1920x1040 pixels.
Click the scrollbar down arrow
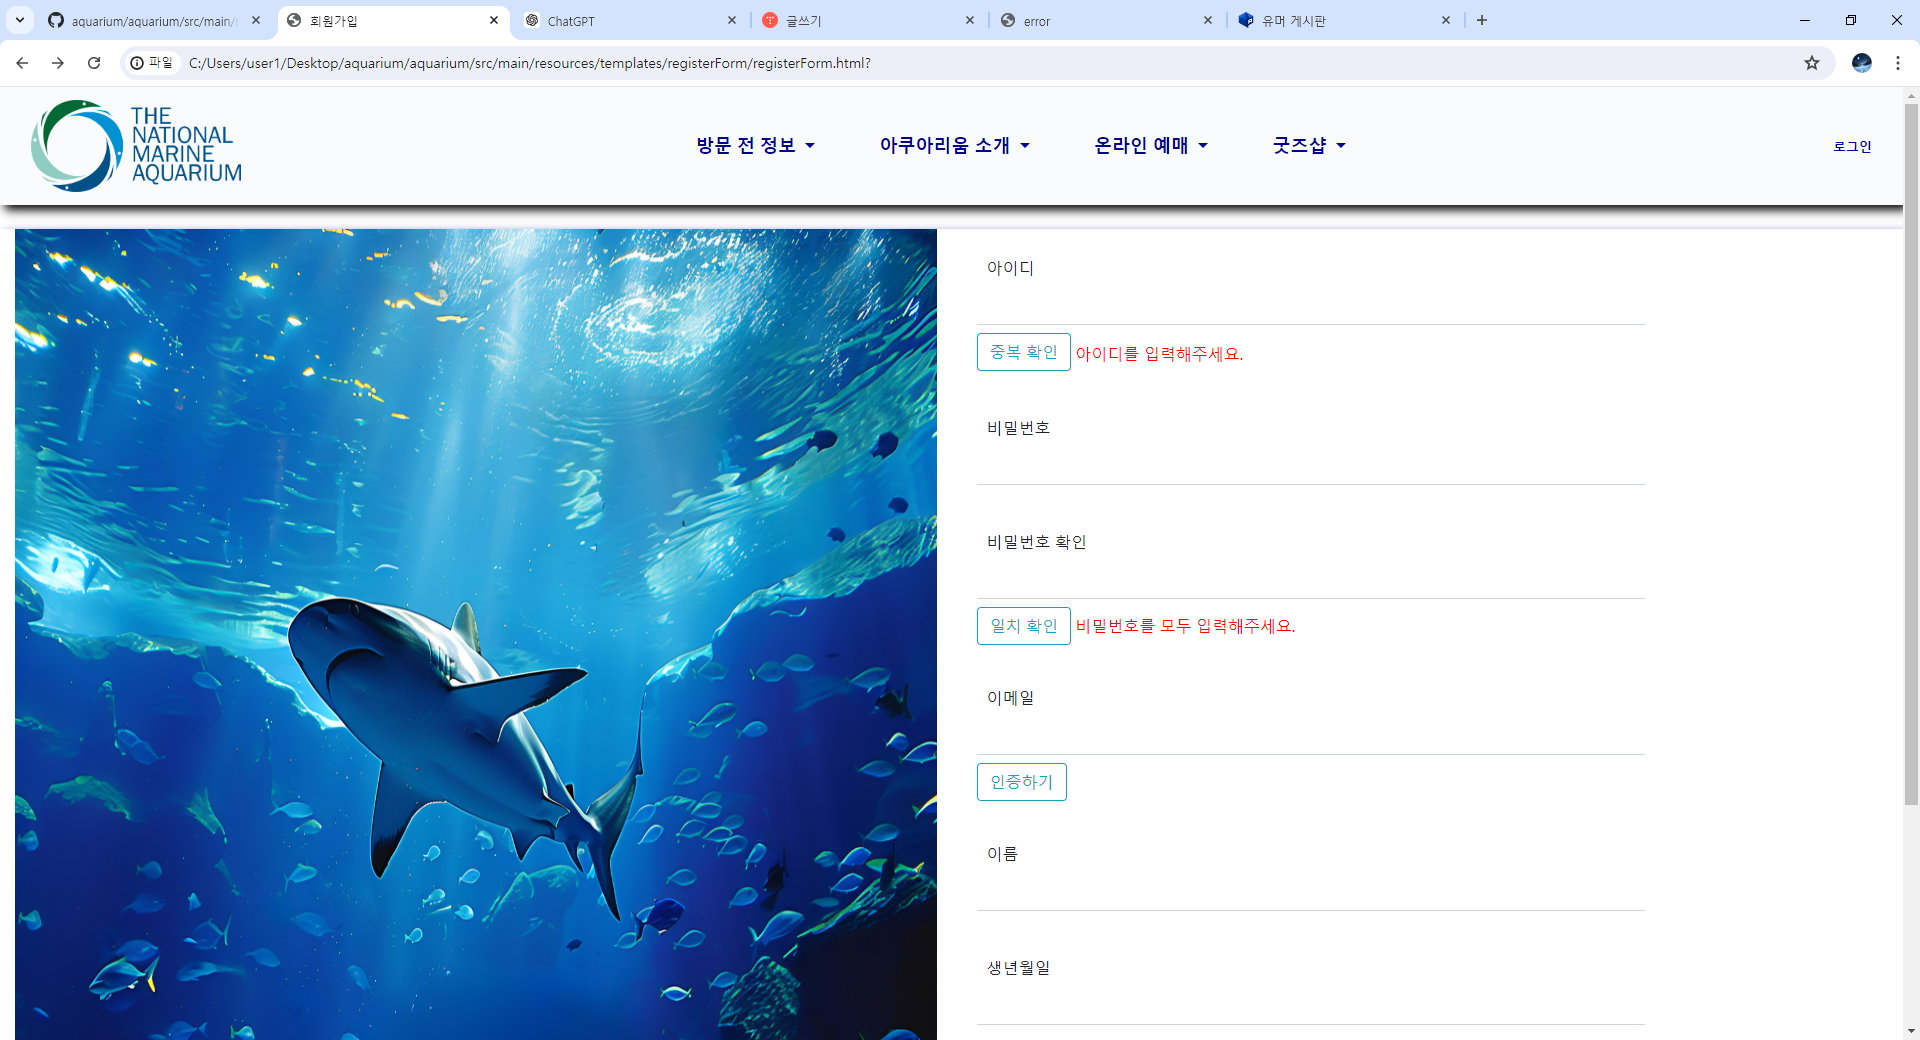[1911, 1031]
